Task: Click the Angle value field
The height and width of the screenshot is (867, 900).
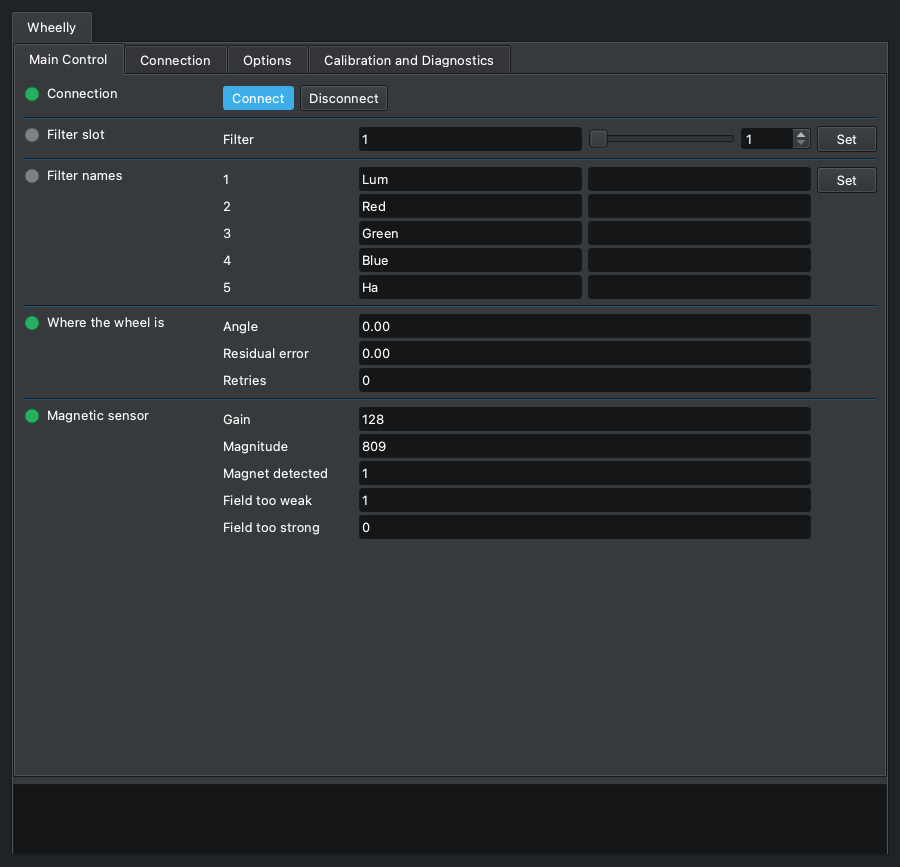Action: (x=585, y=326)
